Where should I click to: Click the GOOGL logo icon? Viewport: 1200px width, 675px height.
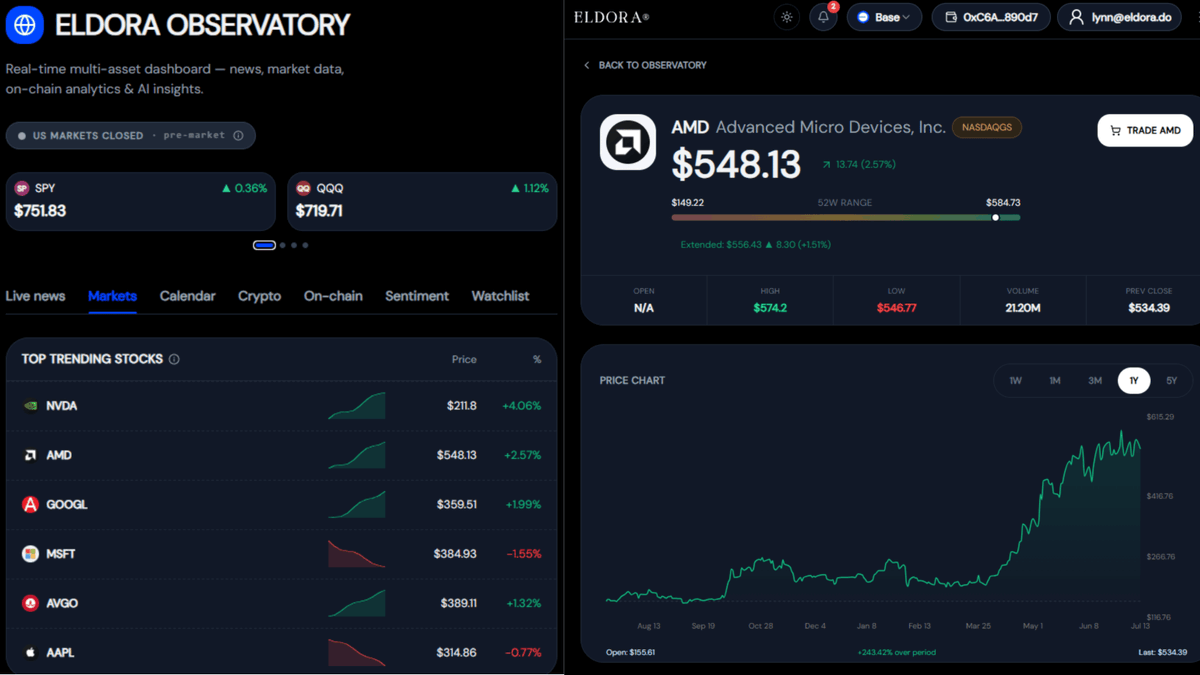30,504
